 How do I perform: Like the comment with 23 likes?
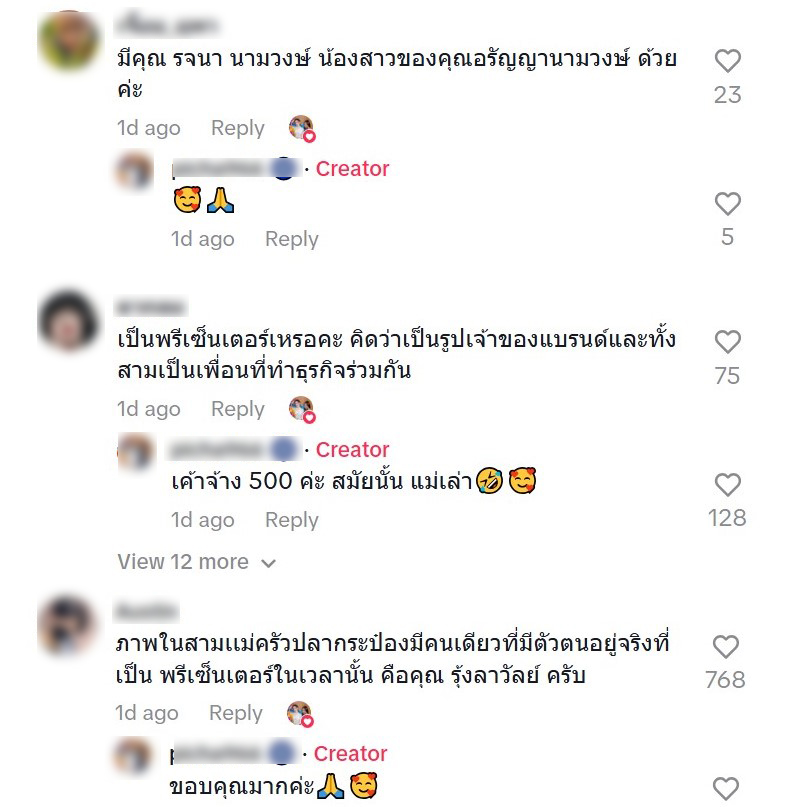(727, 61)
